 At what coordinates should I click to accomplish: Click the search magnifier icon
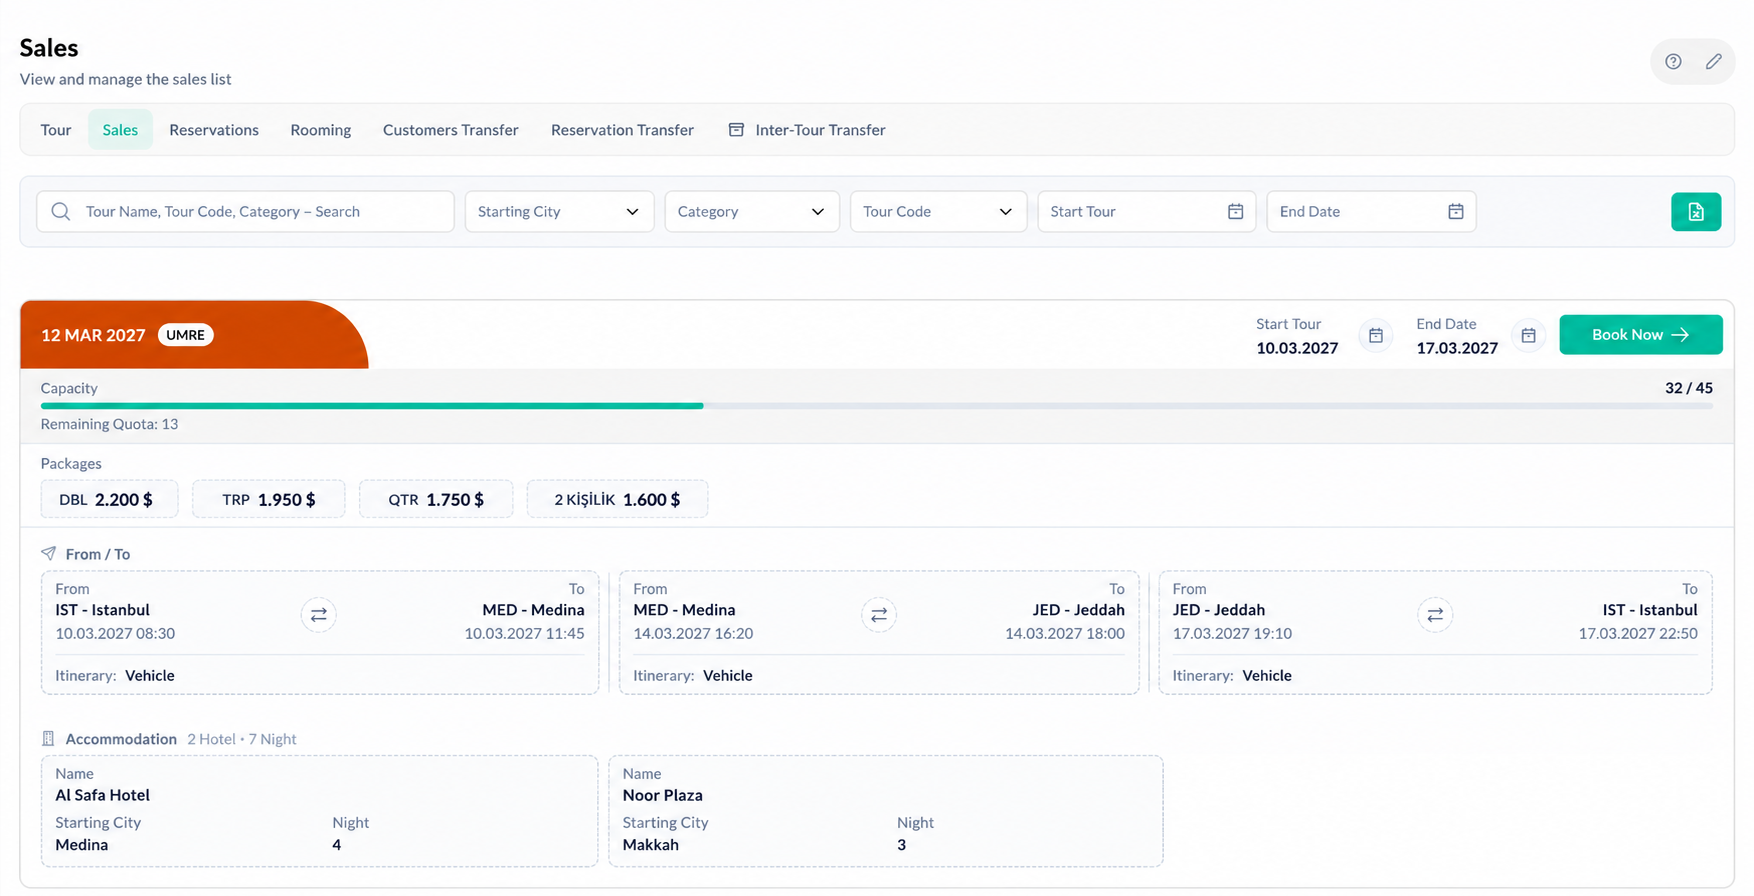coord(61,212)
